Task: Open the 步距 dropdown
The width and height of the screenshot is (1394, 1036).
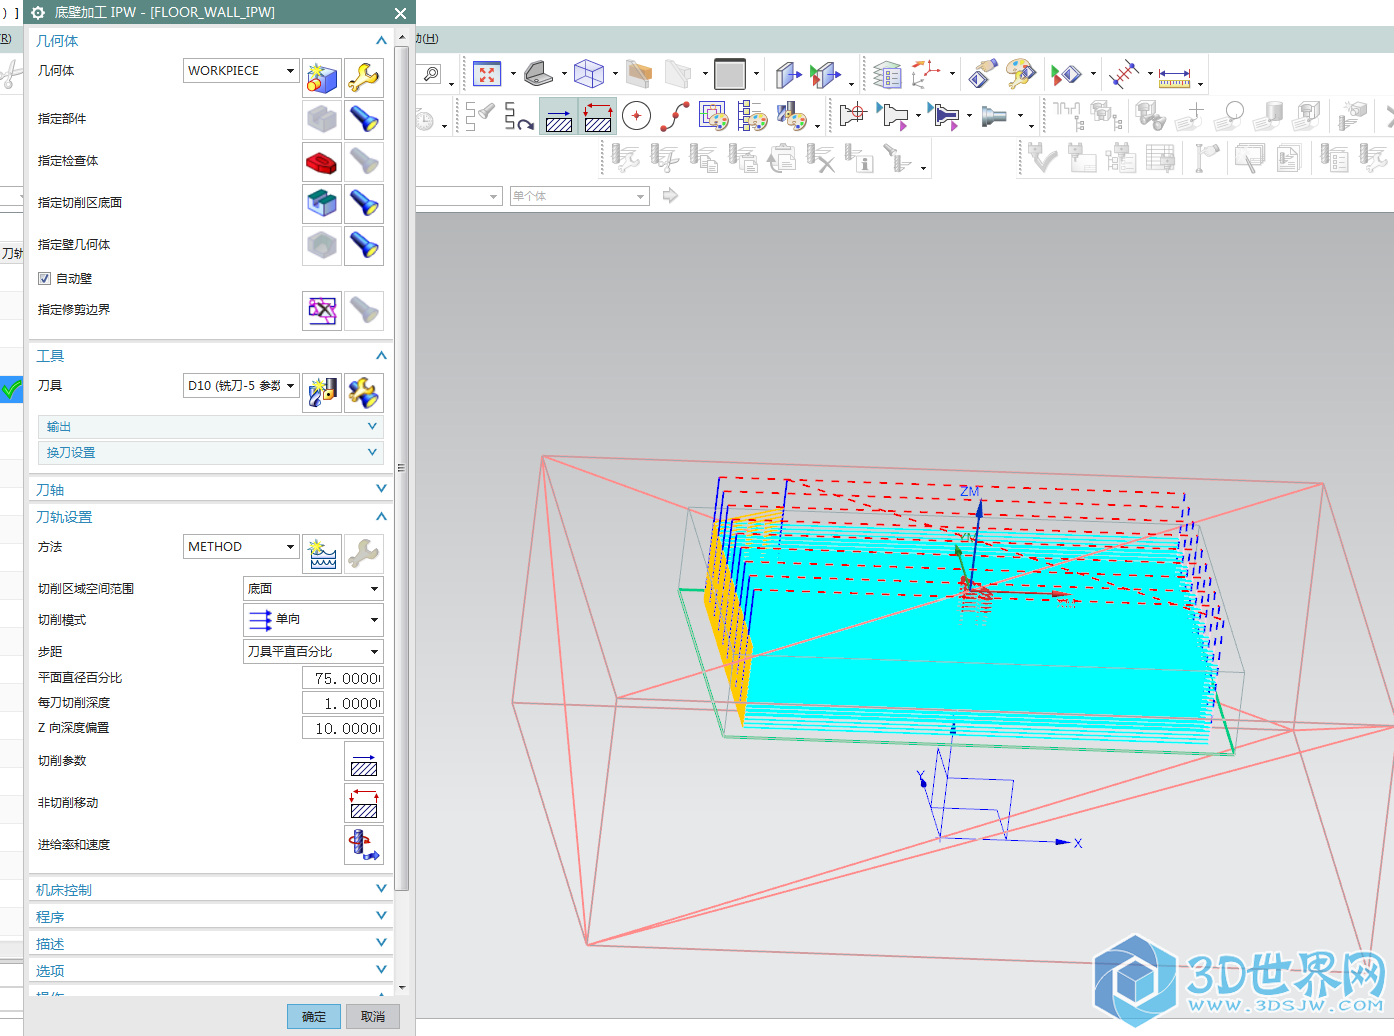Action: [x=313, y=651]
